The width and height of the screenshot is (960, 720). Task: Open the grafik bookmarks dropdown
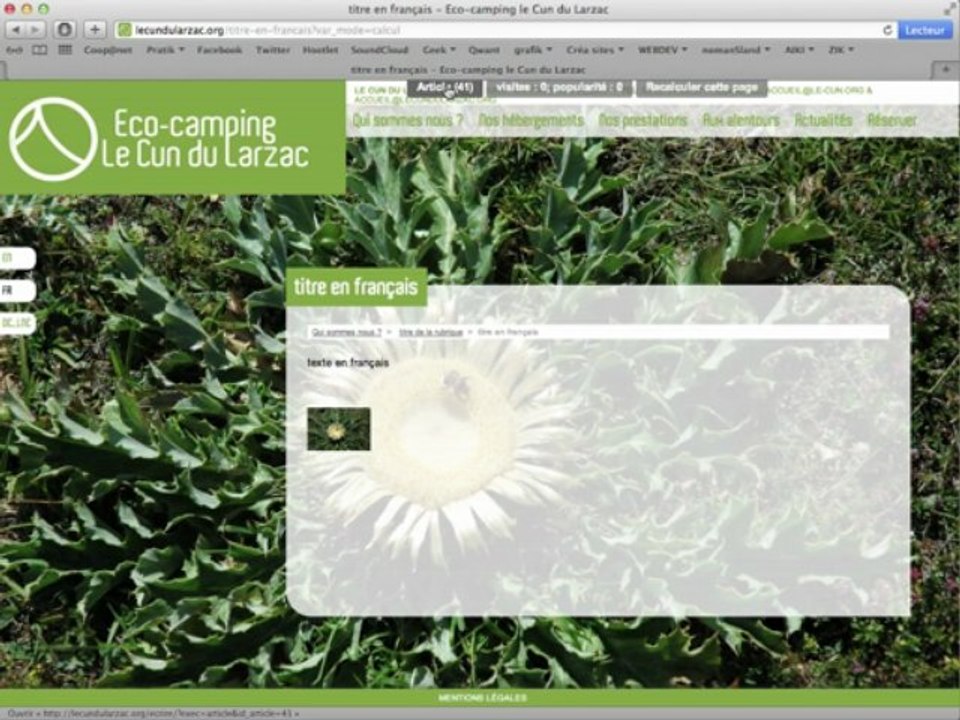[x=533, y=50]
